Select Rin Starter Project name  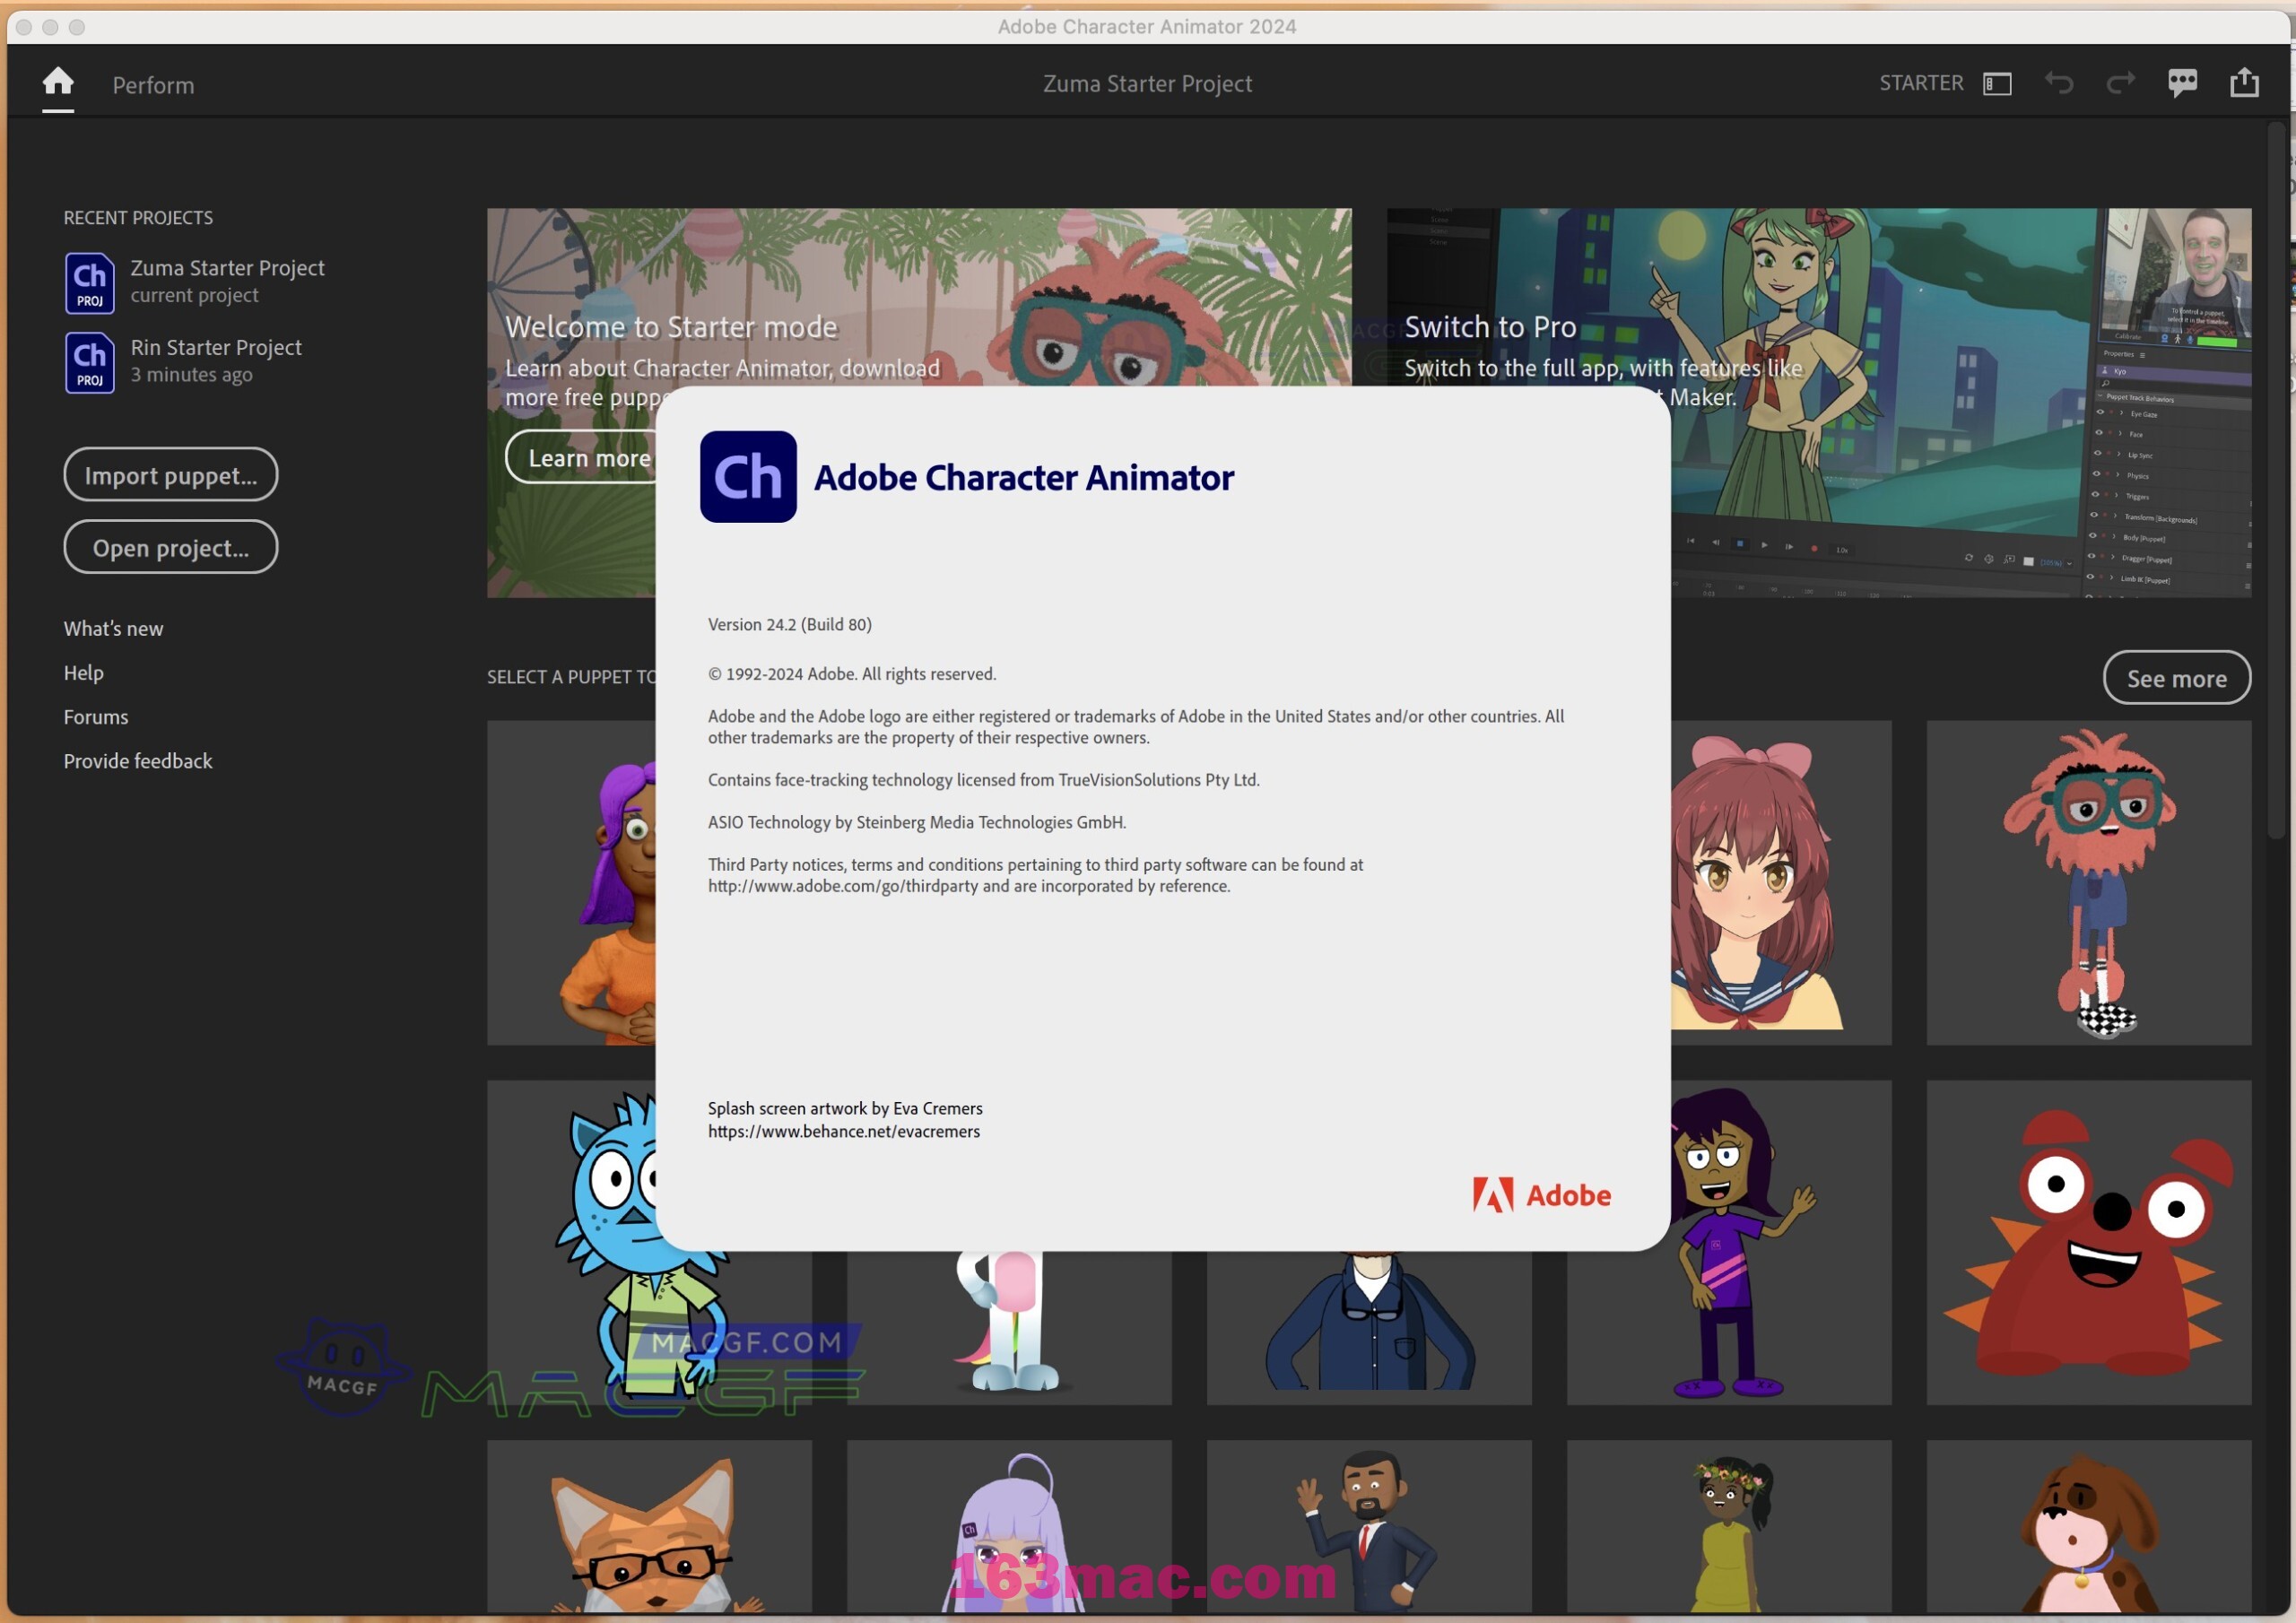coord(216,347)
